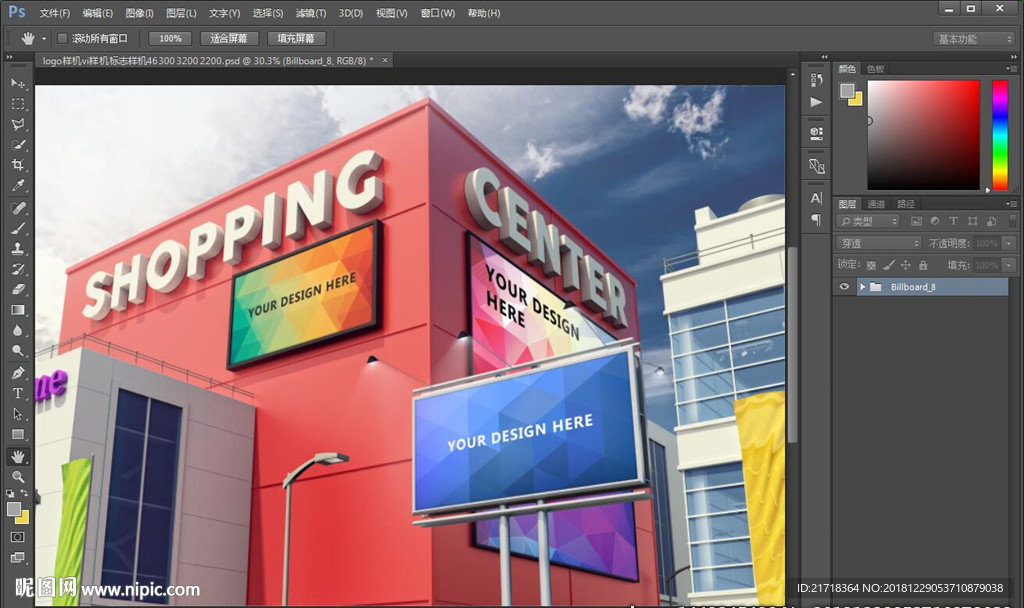
Task: Open the workspace dropdown 基本功能
Action: (x=974, y=39)
